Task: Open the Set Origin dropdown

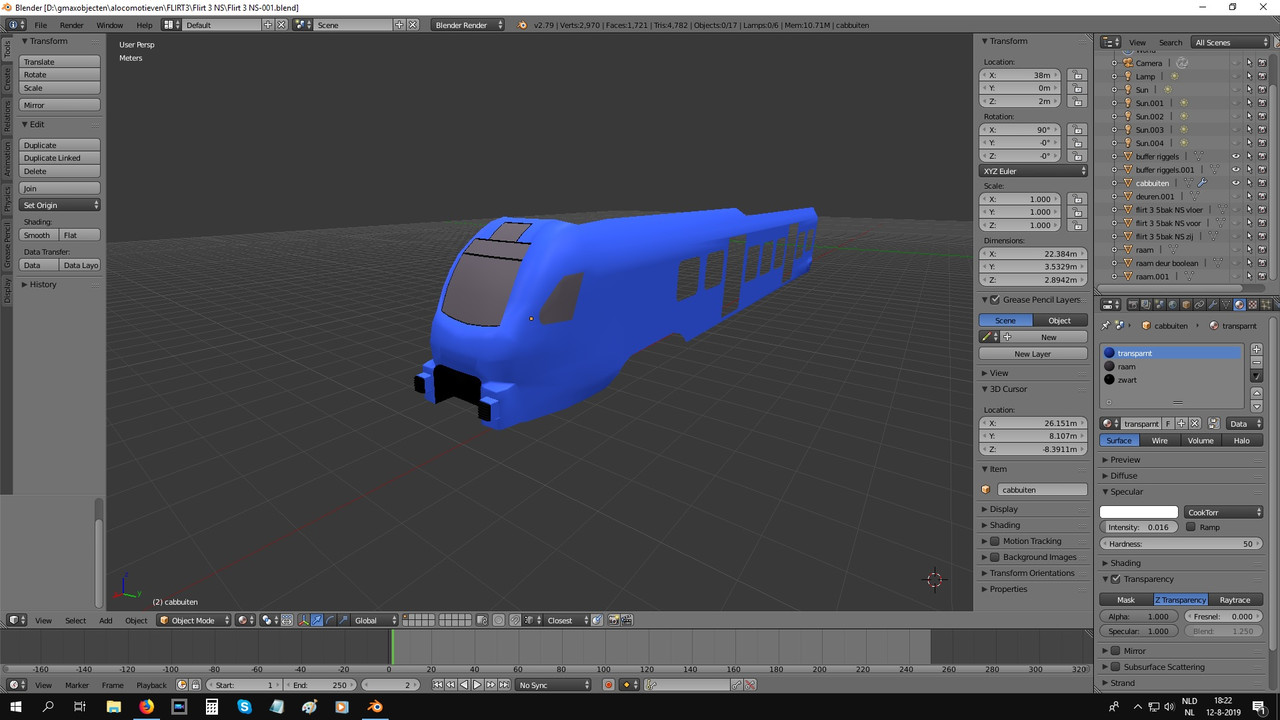Action: point(60,205)
